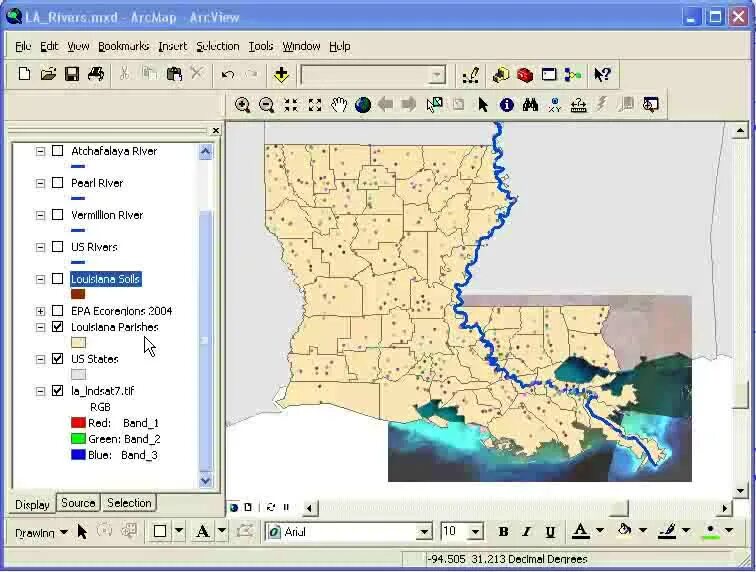Open the Editor toolbar
Image resolution: width=756 pixels, height=572 pixels.
(470, 75)
